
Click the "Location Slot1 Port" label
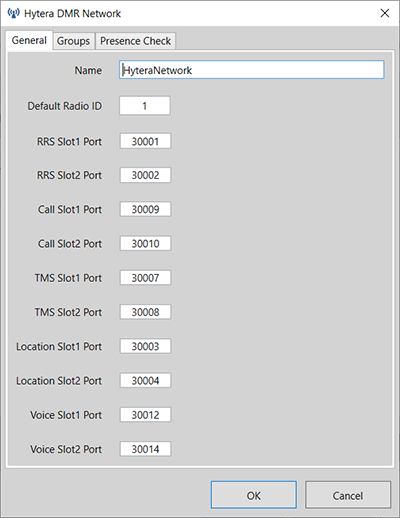tap(59, 347)
